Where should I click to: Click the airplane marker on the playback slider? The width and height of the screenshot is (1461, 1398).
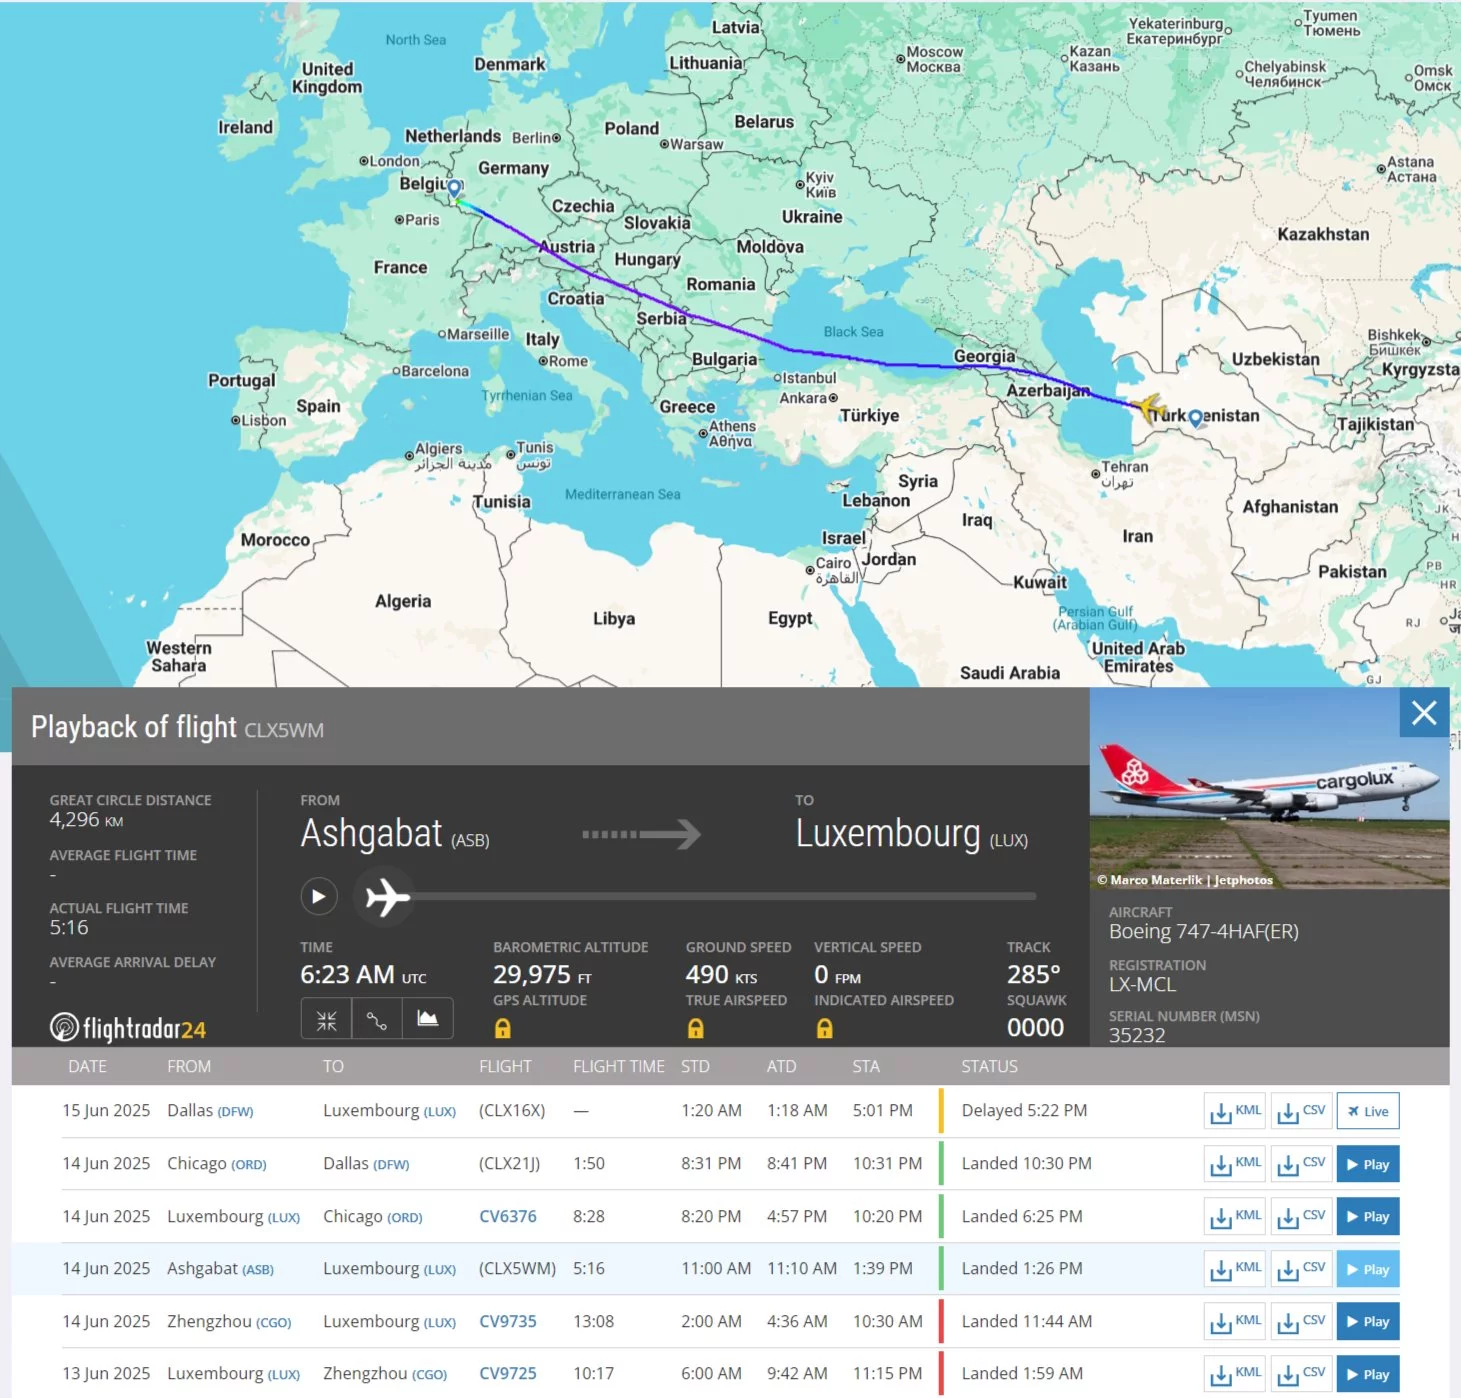387,897
